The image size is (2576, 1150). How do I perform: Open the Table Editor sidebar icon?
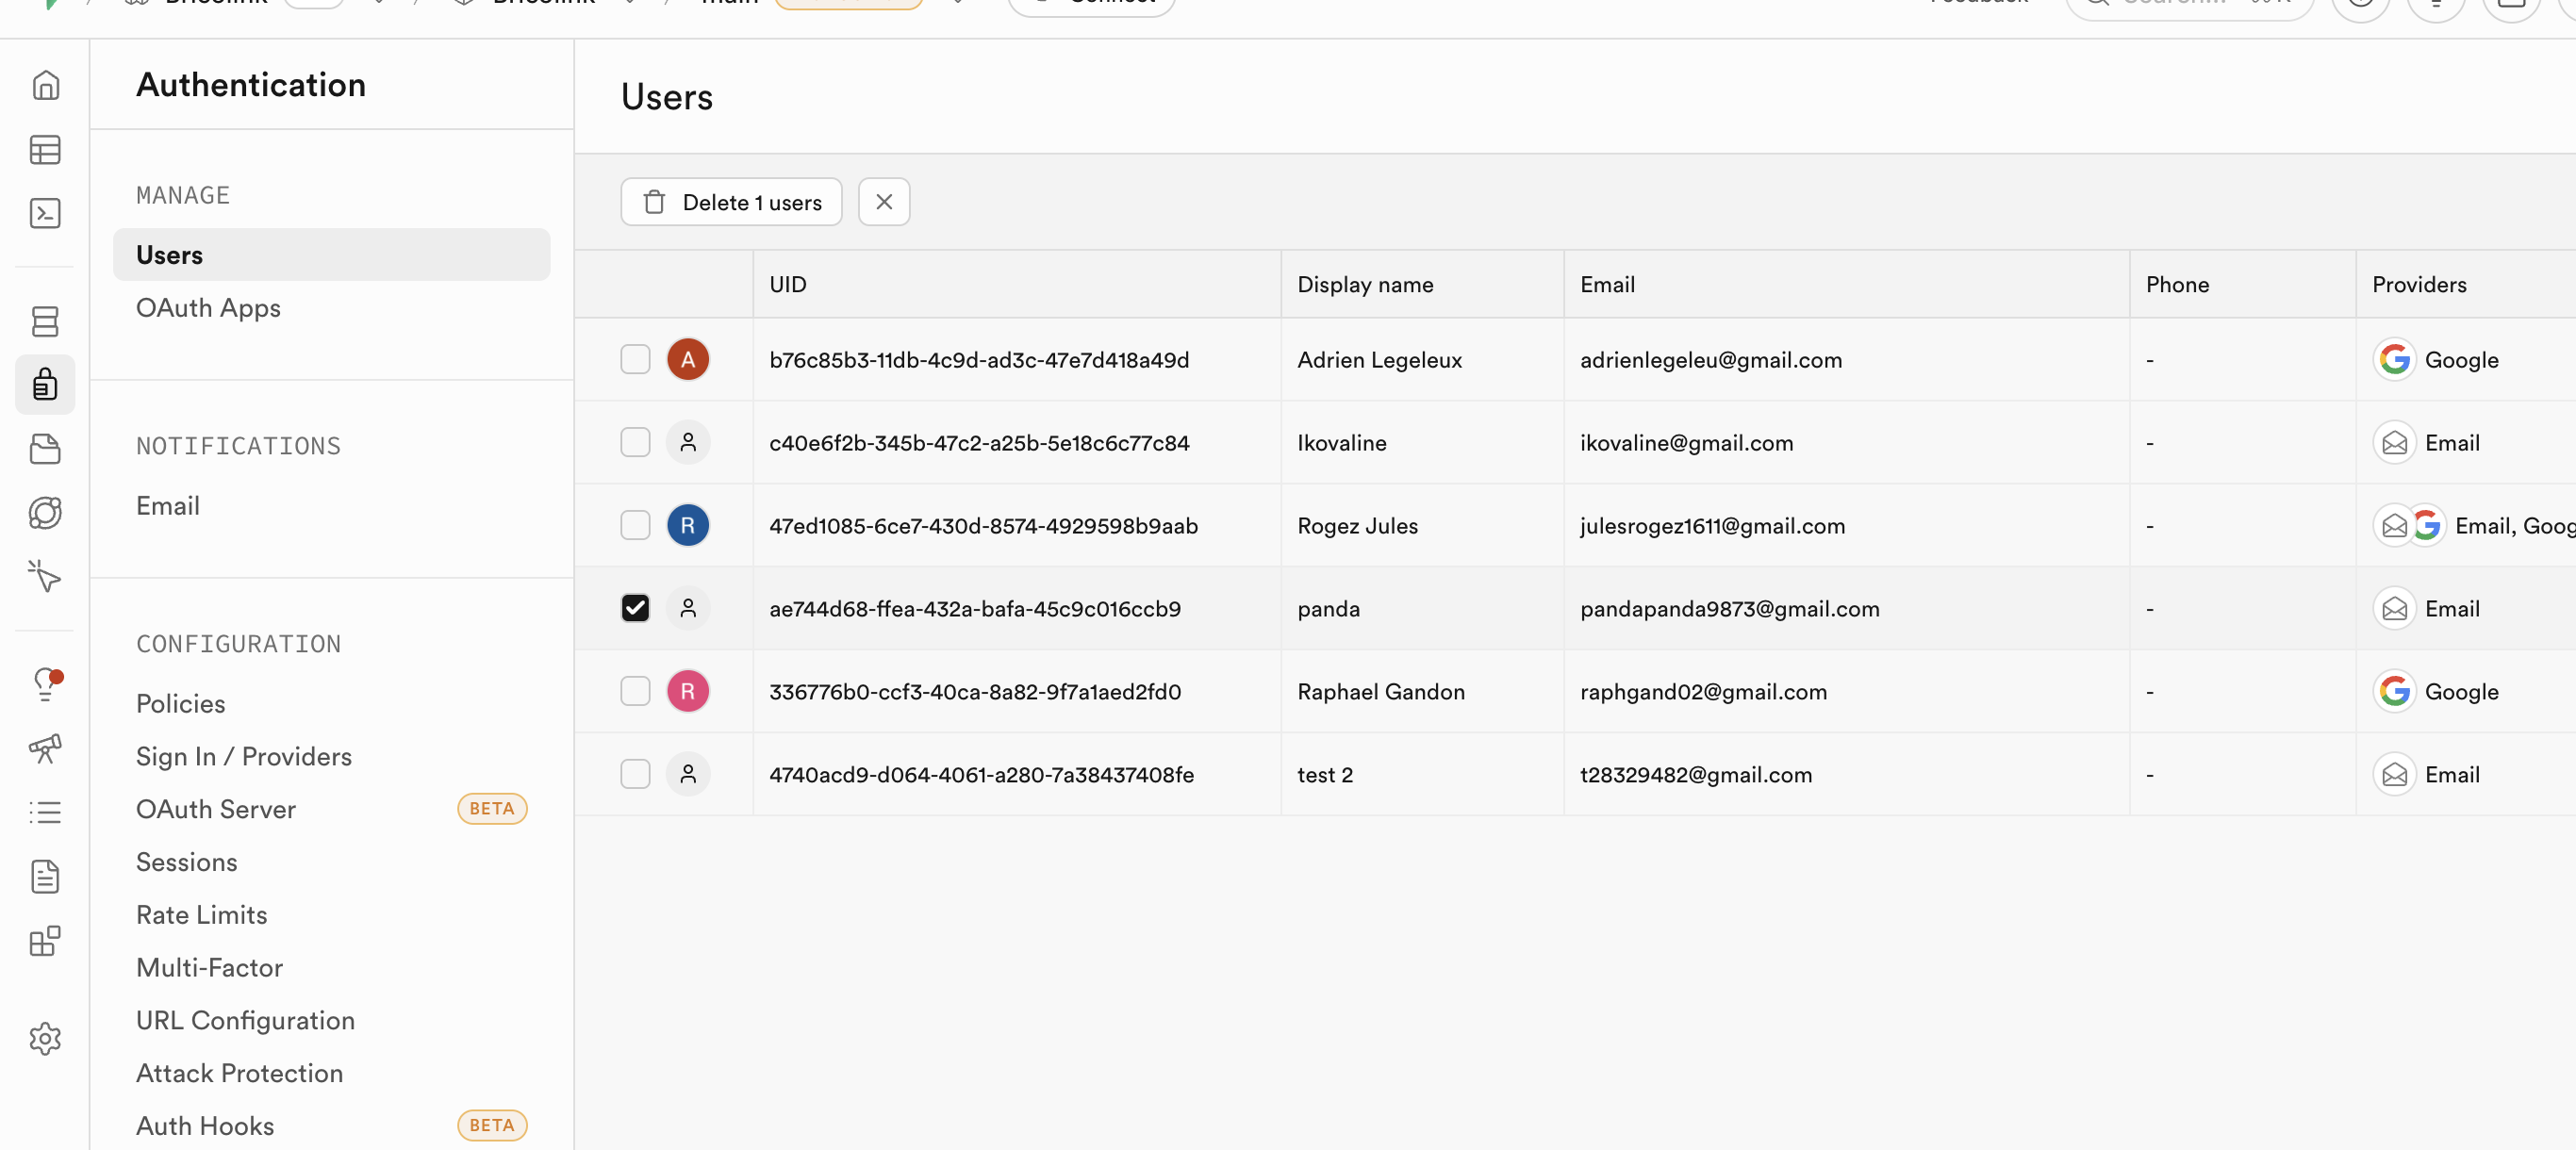pyautogui.click(x=45, y=150)
